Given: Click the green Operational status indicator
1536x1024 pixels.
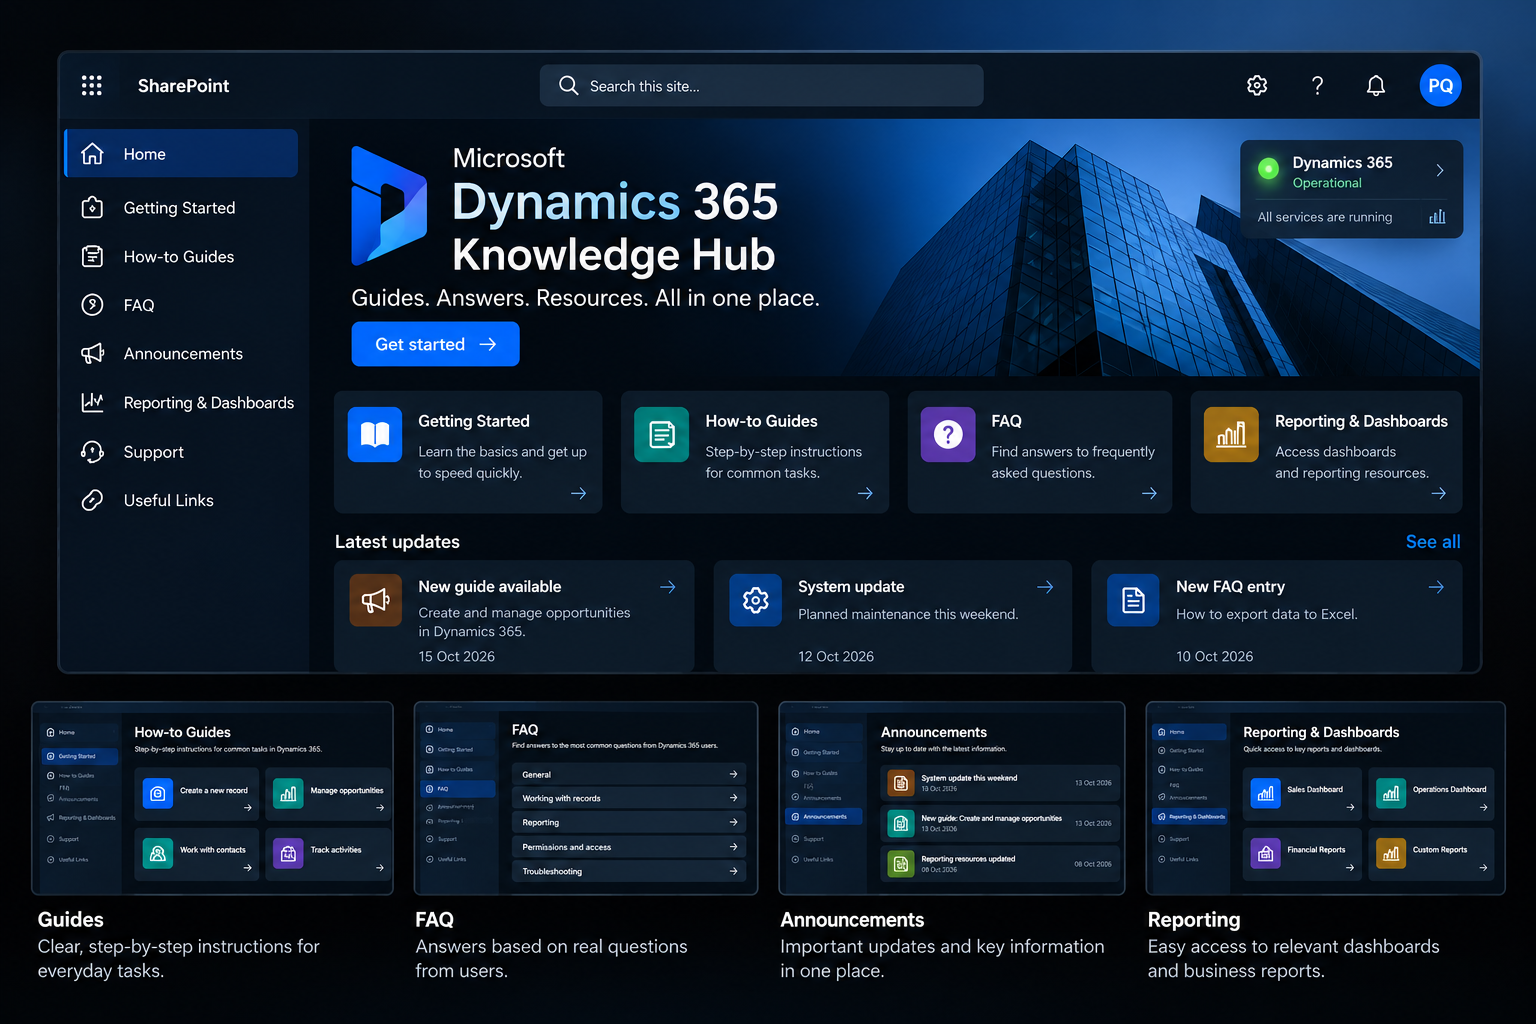Looking at the screenshot, I should click(1268, 169).
